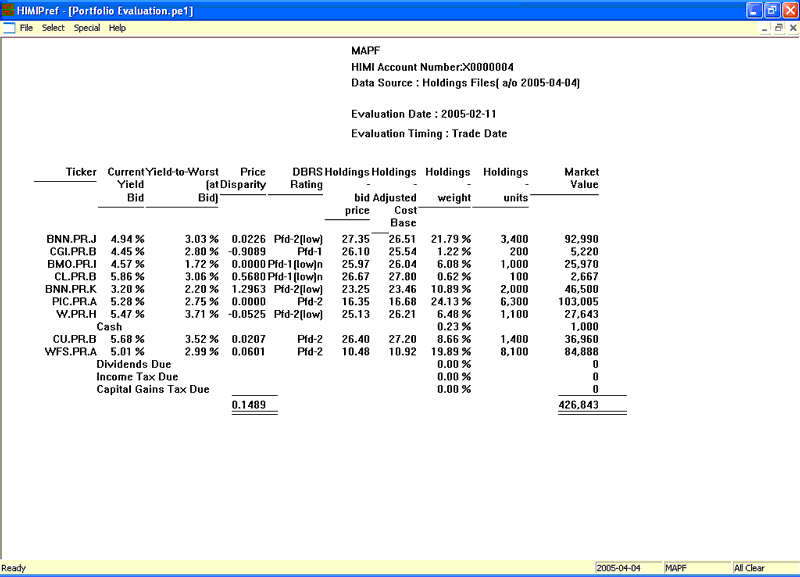Select ticker BNN.PR.K
This screenshot has height=577, width=800.
pyautogui.click(x=71, y=289)
